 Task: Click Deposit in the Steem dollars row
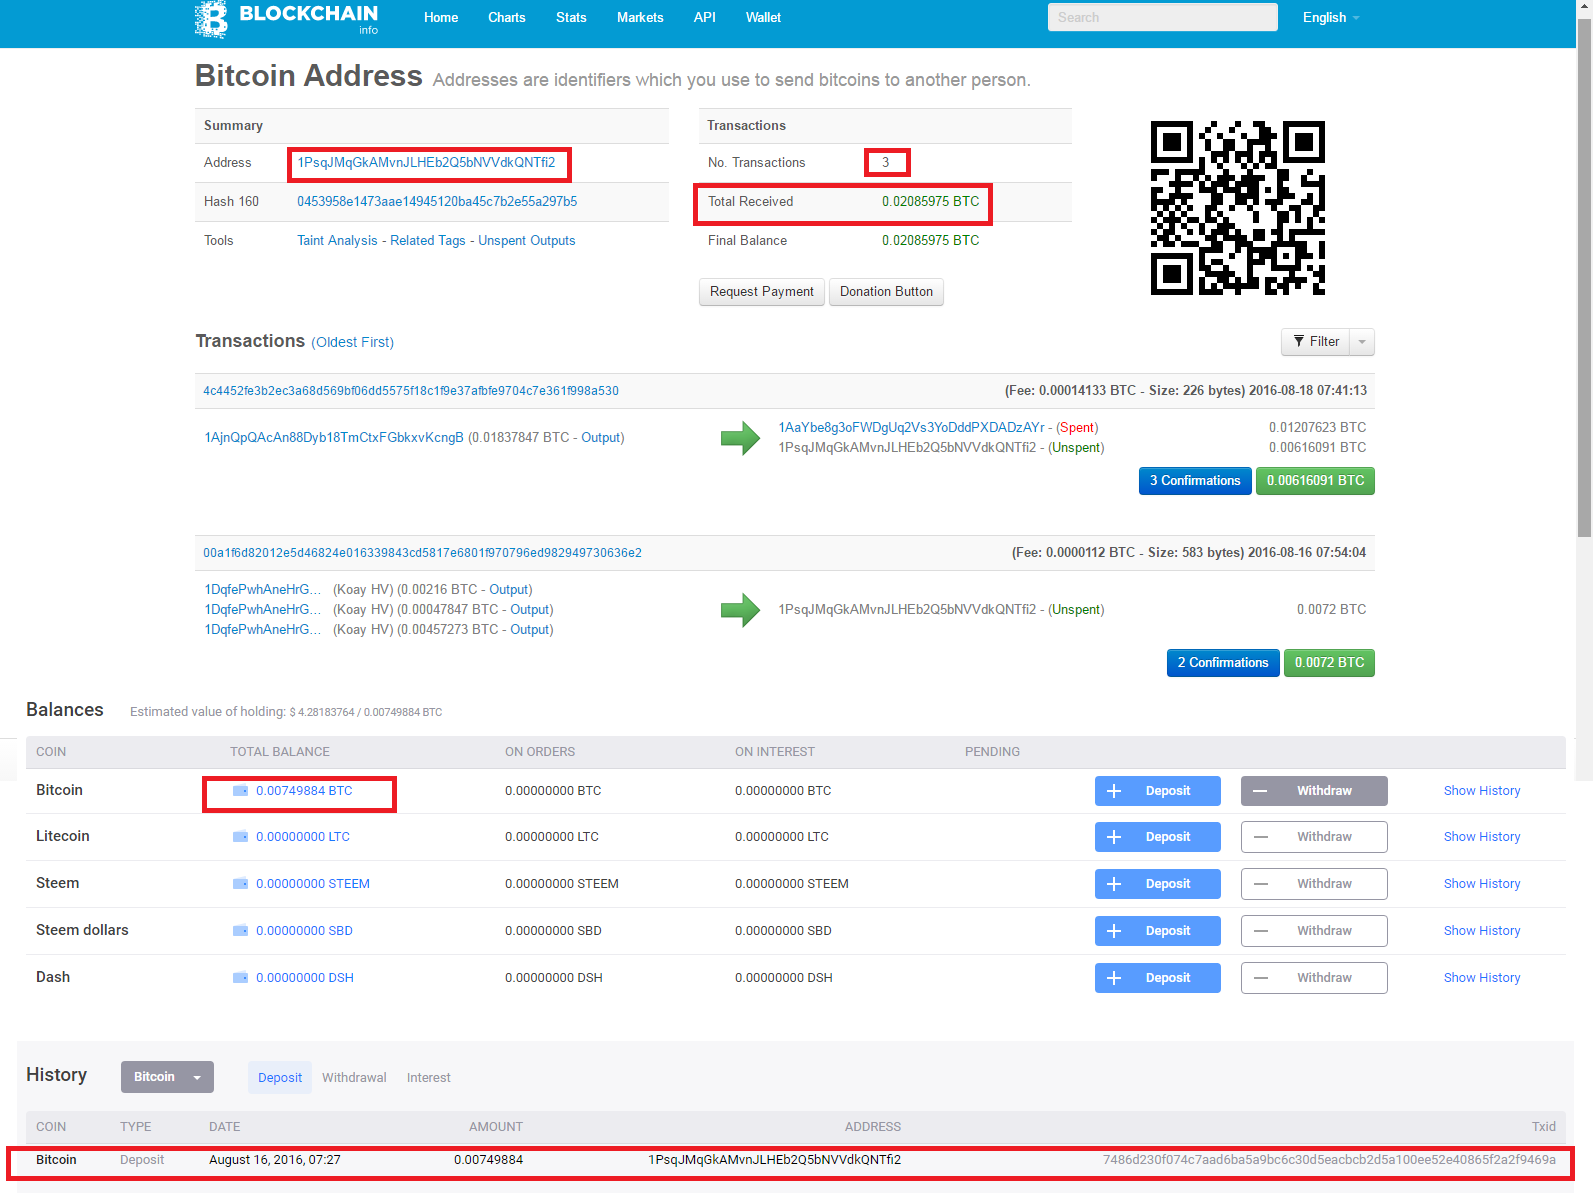[x=1158, y=931]
